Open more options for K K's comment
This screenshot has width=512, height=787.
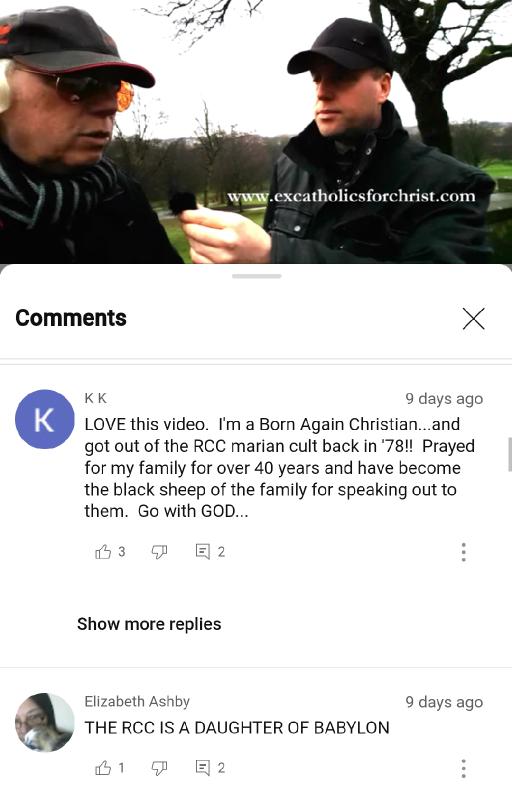(x=464, y=552)
